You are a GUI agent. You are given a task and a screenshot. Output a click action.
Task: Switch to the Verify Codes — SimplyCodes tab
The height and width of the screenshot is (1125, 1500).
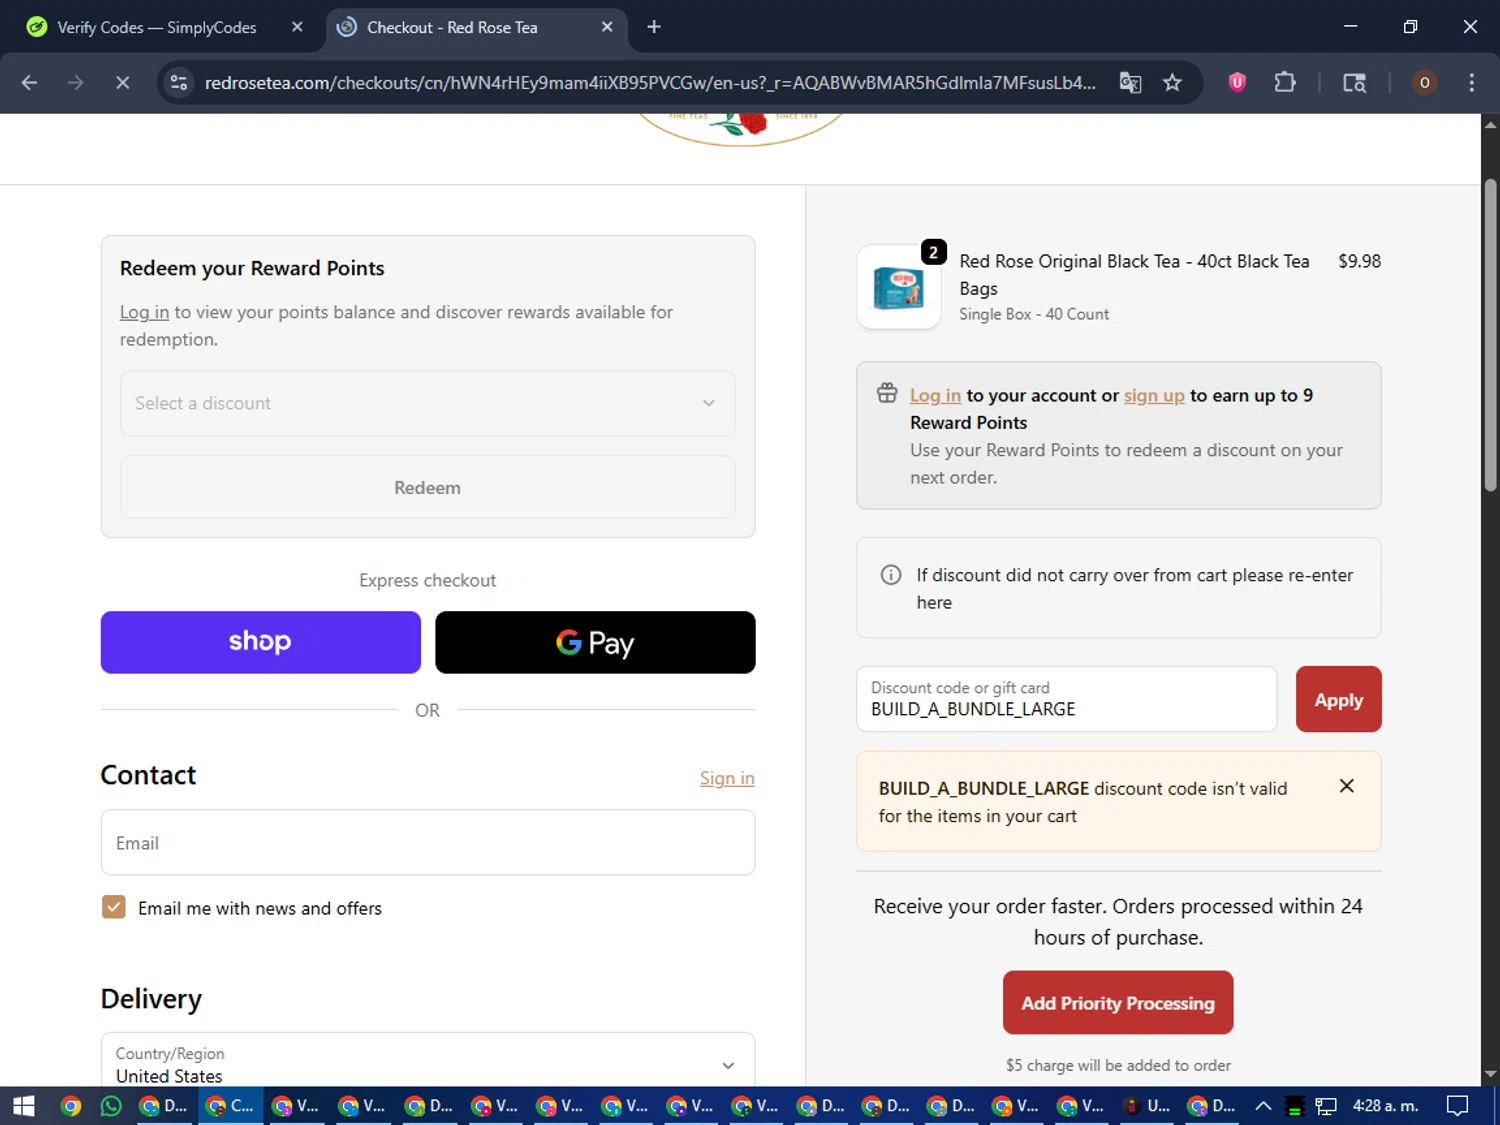point(156,27)
